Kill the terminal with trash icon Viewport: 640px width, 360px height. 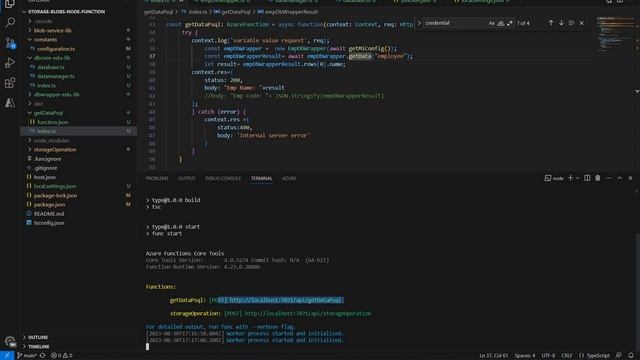[598, 178]
